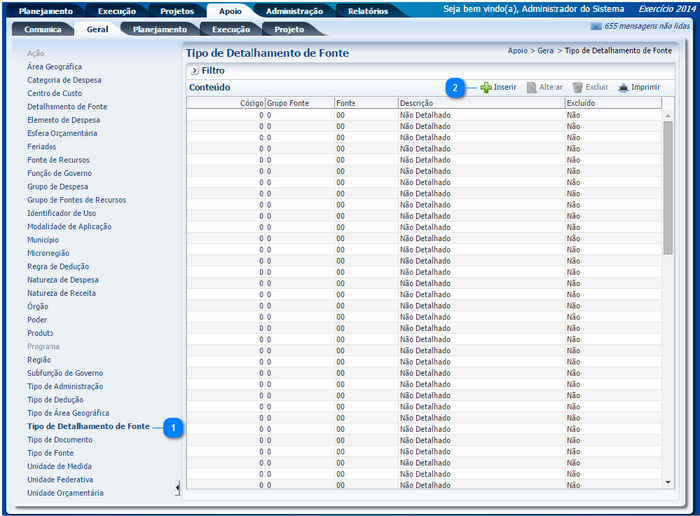Click the scrollbar up arrow of table
The width and height of the screenshot is (700, 516).
click(x=668, y=115)
